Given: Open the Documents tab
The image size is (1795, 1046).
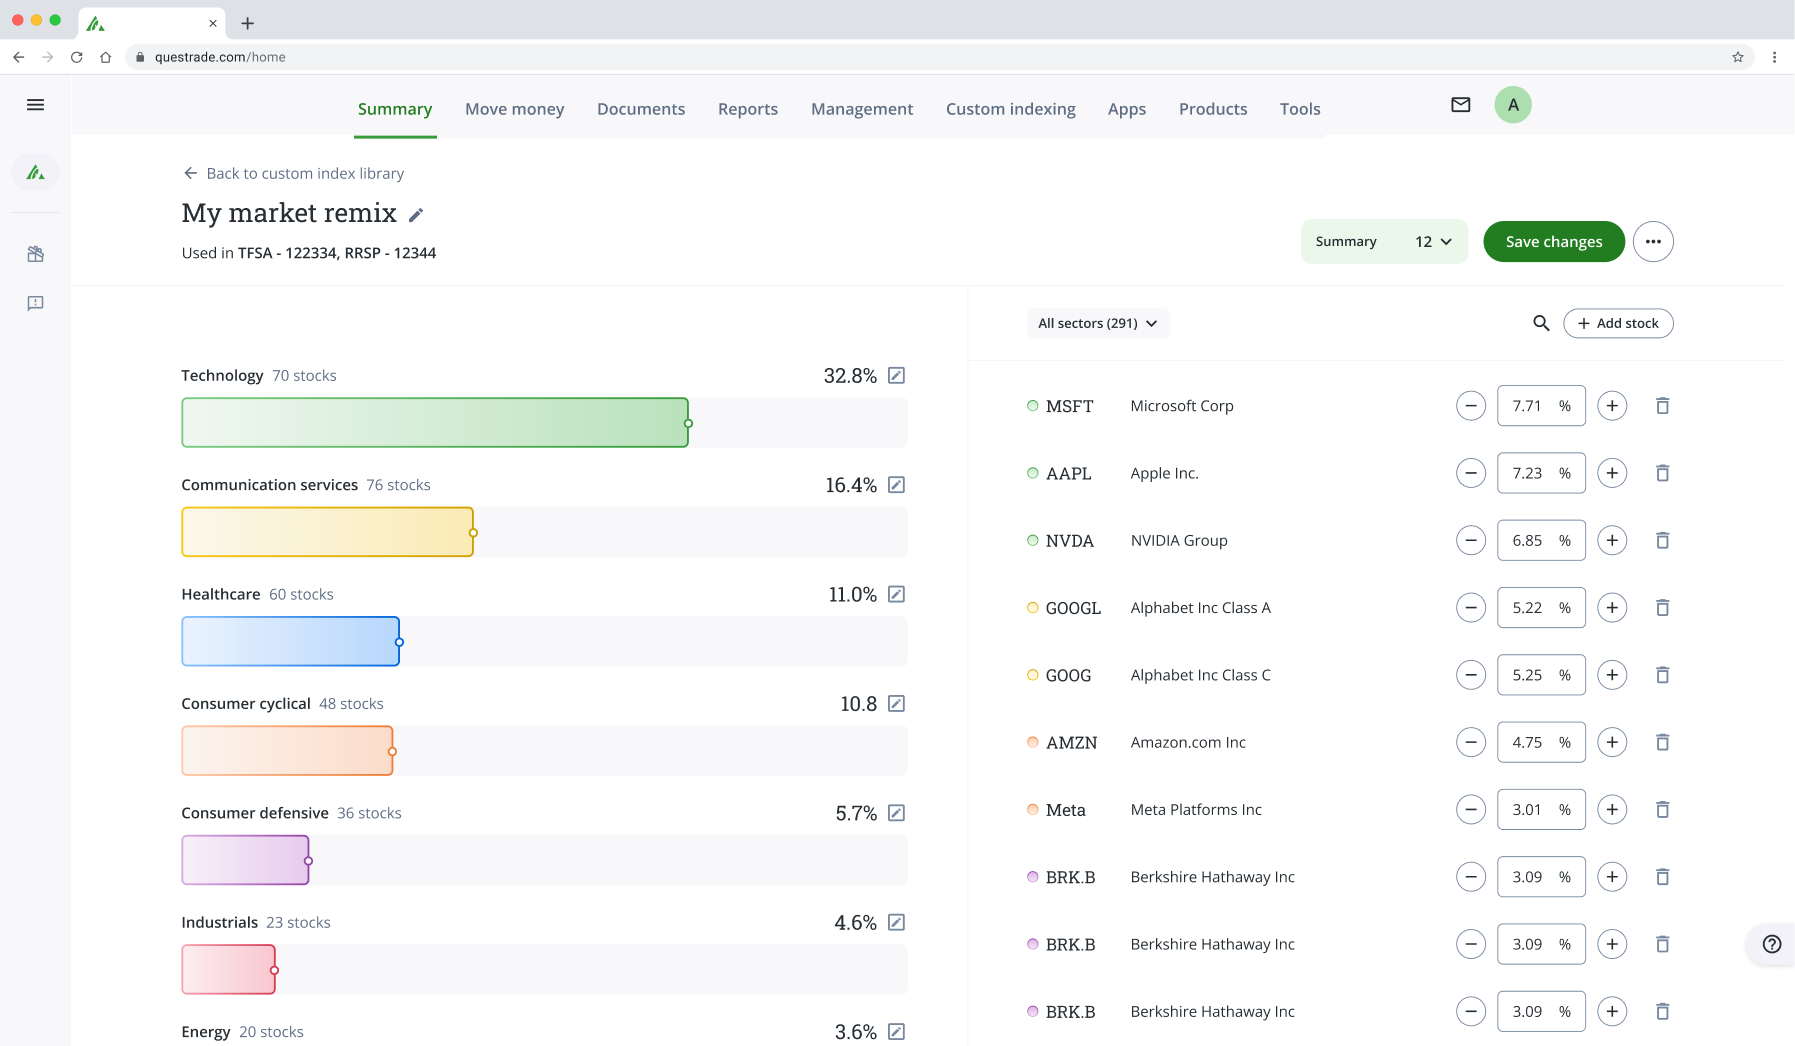Looking at the screenshot, I should [x=641, y=109].
